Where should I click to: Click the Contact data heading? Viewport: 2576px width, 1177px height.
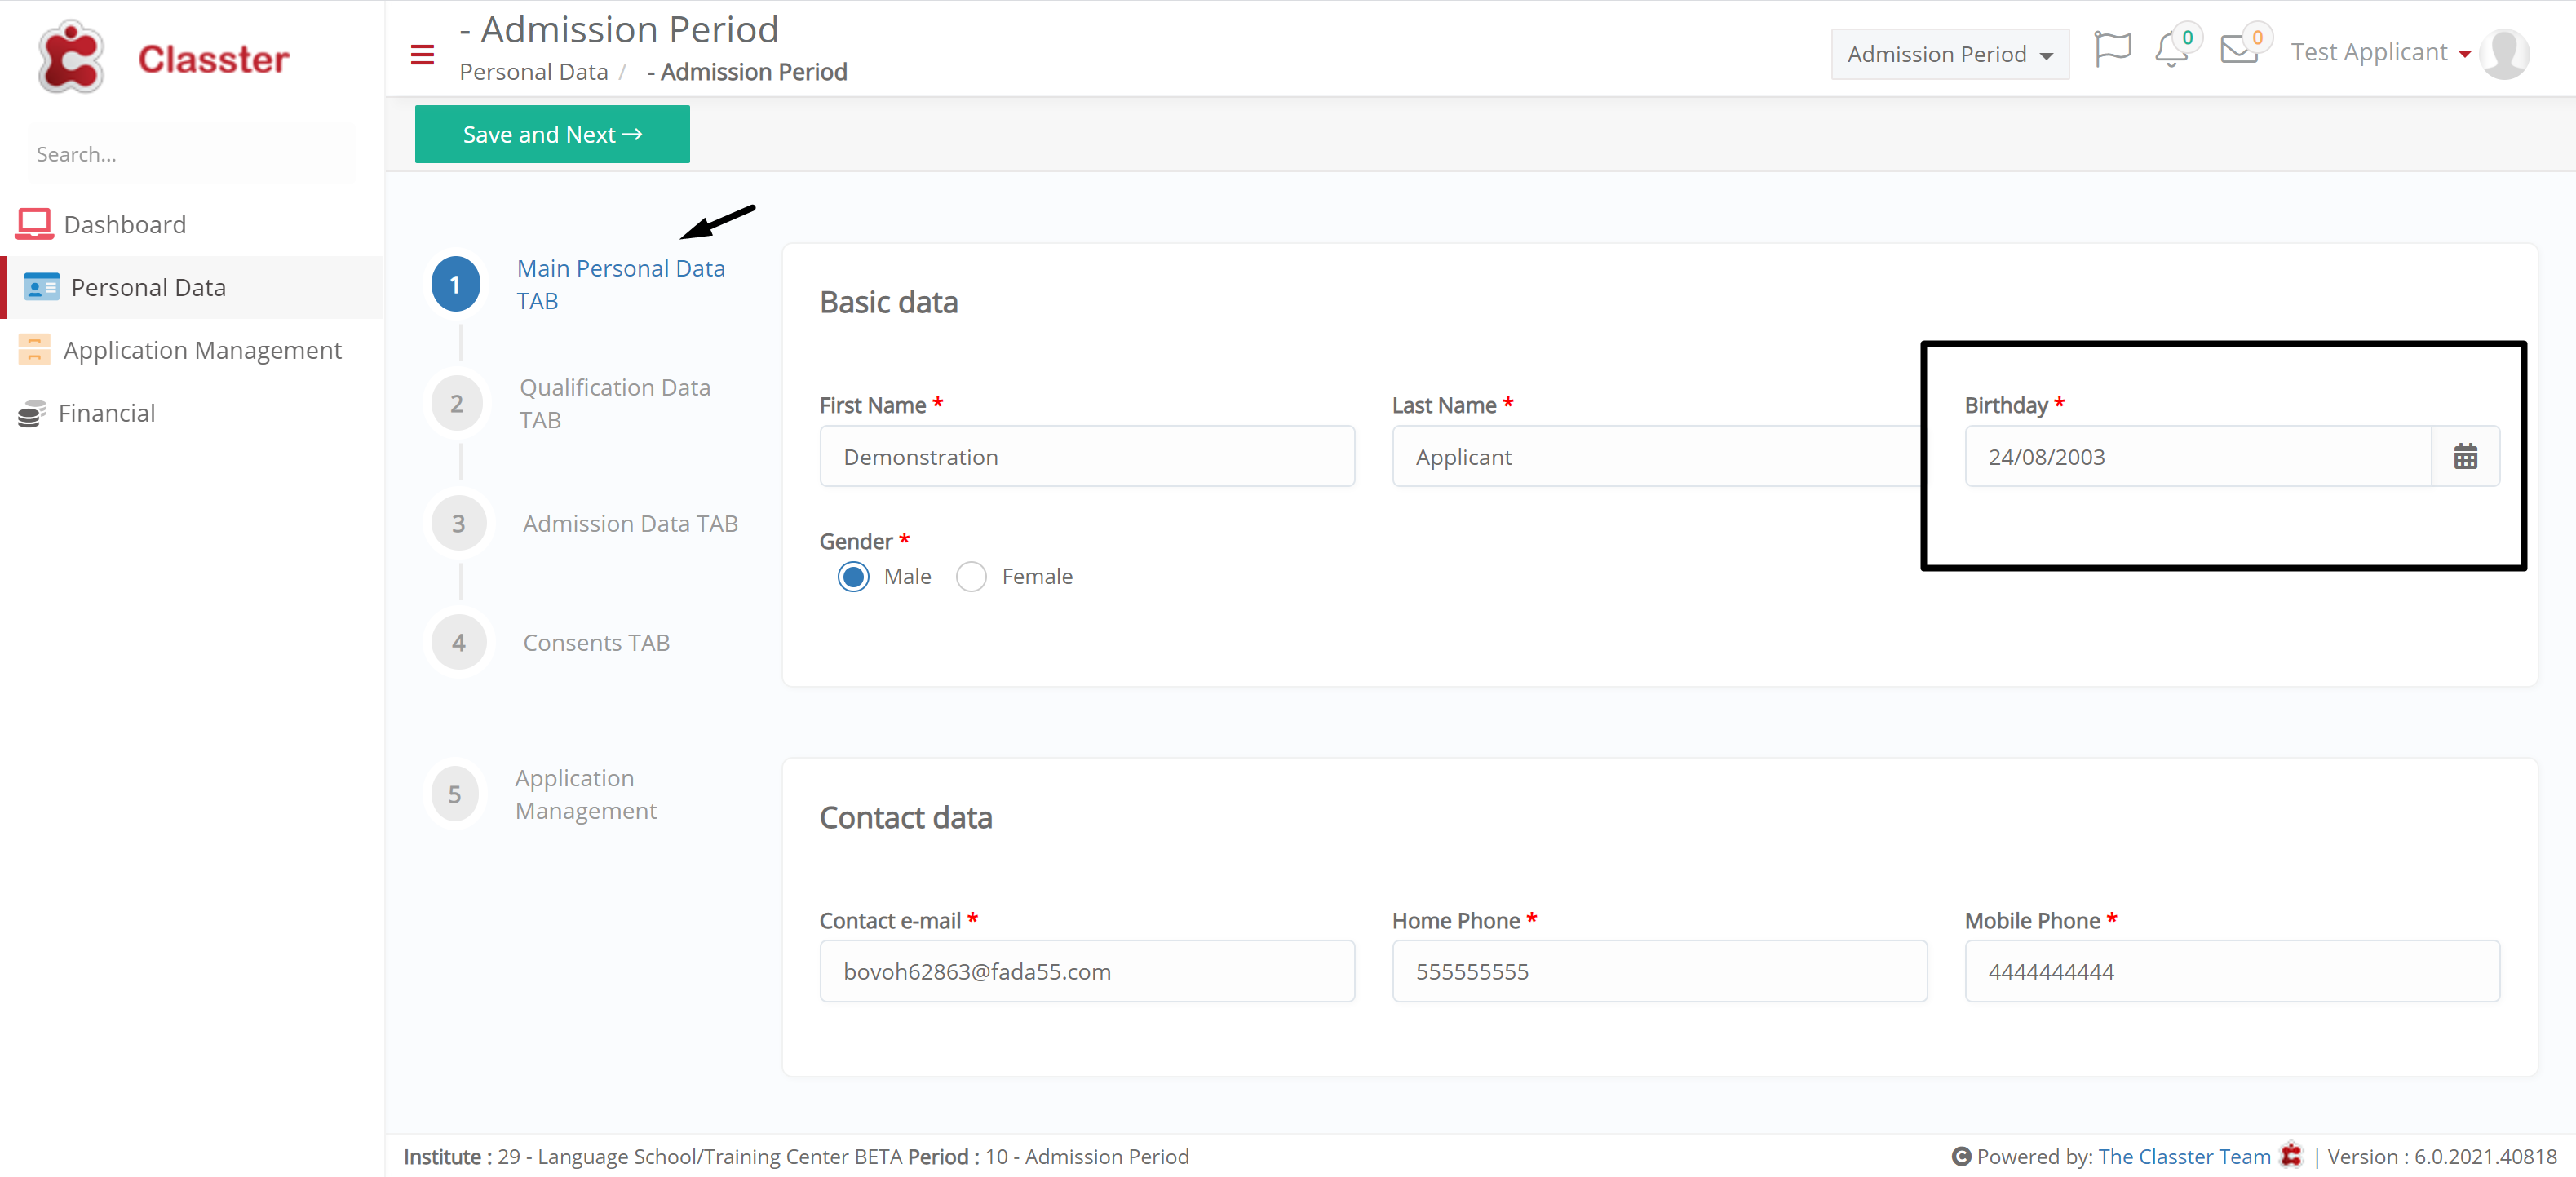pyautogui.click(x=906, y=818)
